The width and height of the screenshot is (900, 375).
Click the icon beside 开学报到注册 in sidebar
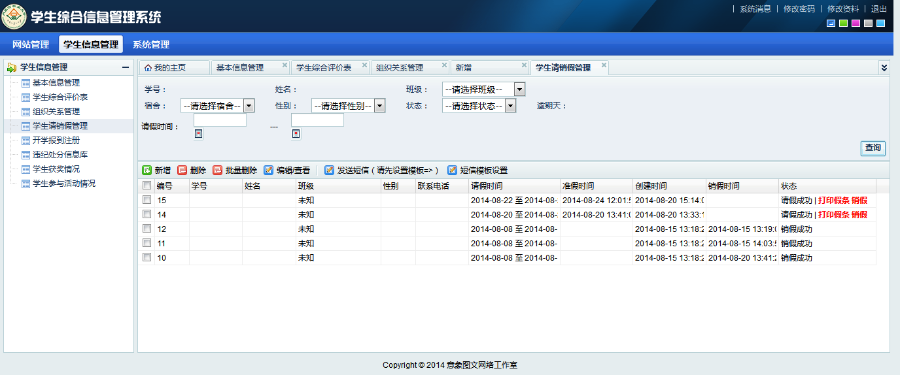pyautogui.click(x=25, y=140)
